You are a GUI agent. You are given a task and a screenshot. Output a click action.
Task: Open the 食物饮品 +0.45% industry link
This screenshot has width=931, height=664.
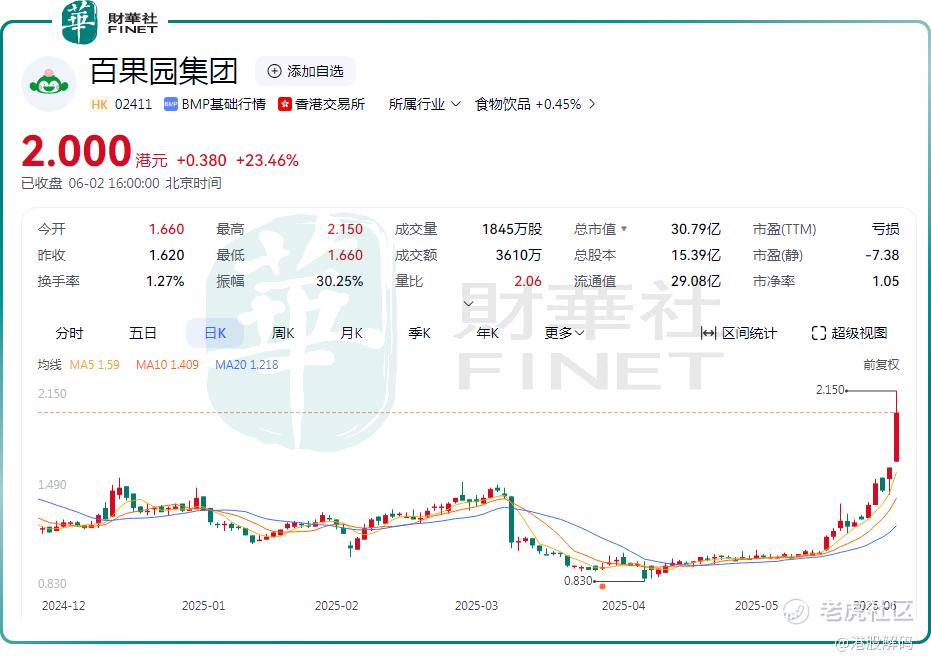click(534, 105)
